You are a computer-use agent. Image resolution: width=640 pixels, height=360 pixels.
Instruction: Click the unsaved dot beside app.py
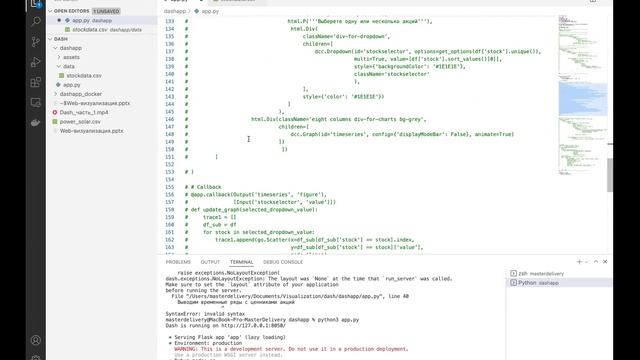[x=59, y=20]
